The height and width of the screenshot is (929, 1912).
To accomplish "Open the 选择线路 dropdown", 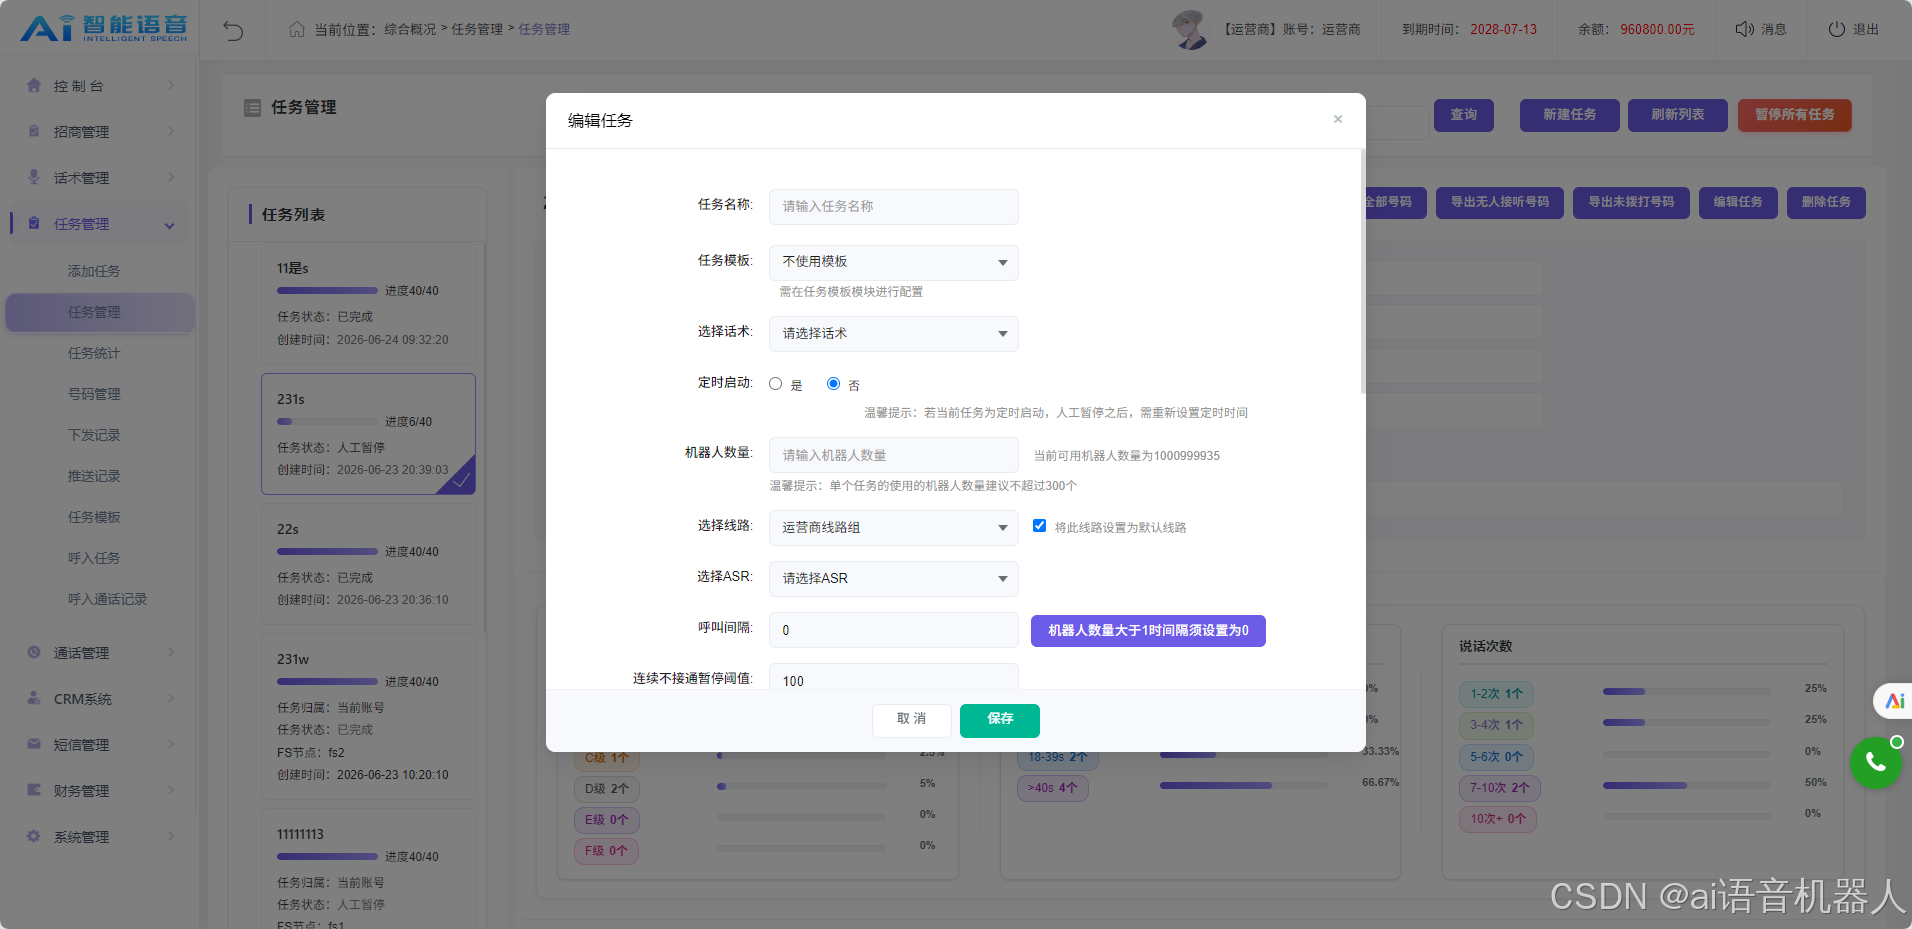I will point(893,528).
